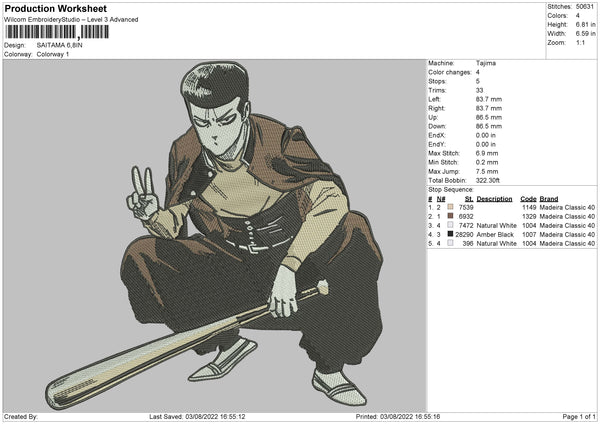Click the 'Stop Sequence:' heading

451,189
